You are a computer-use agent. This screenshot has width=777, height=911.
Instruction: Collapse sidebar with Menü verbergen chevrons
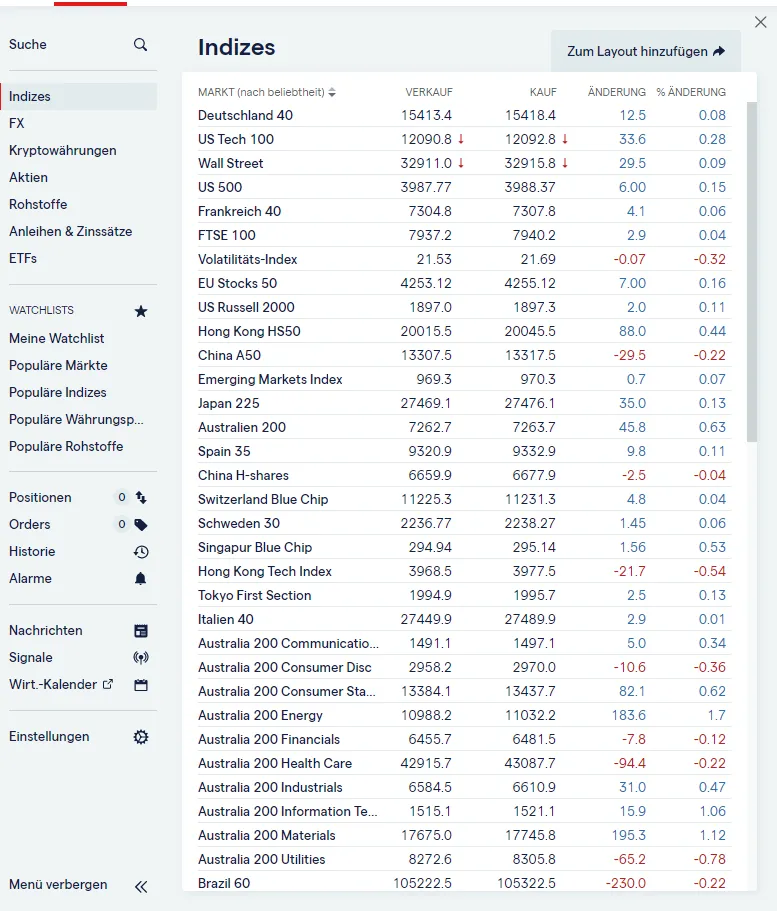coord(141,886)
